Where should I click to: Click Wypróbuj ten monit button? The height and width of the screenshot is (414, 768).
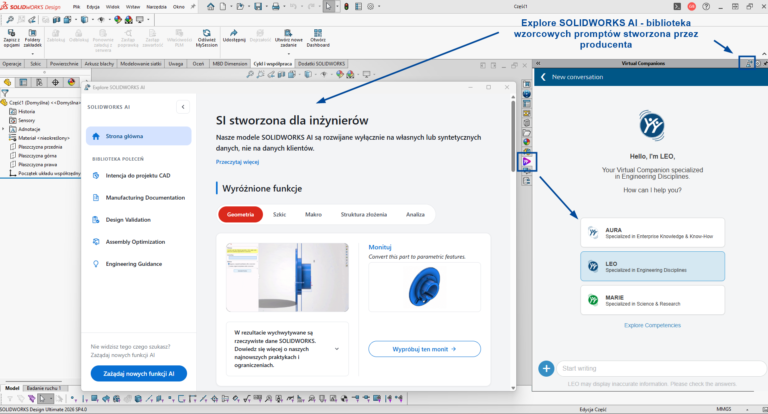pyautogui.click(x=424, y=349)
